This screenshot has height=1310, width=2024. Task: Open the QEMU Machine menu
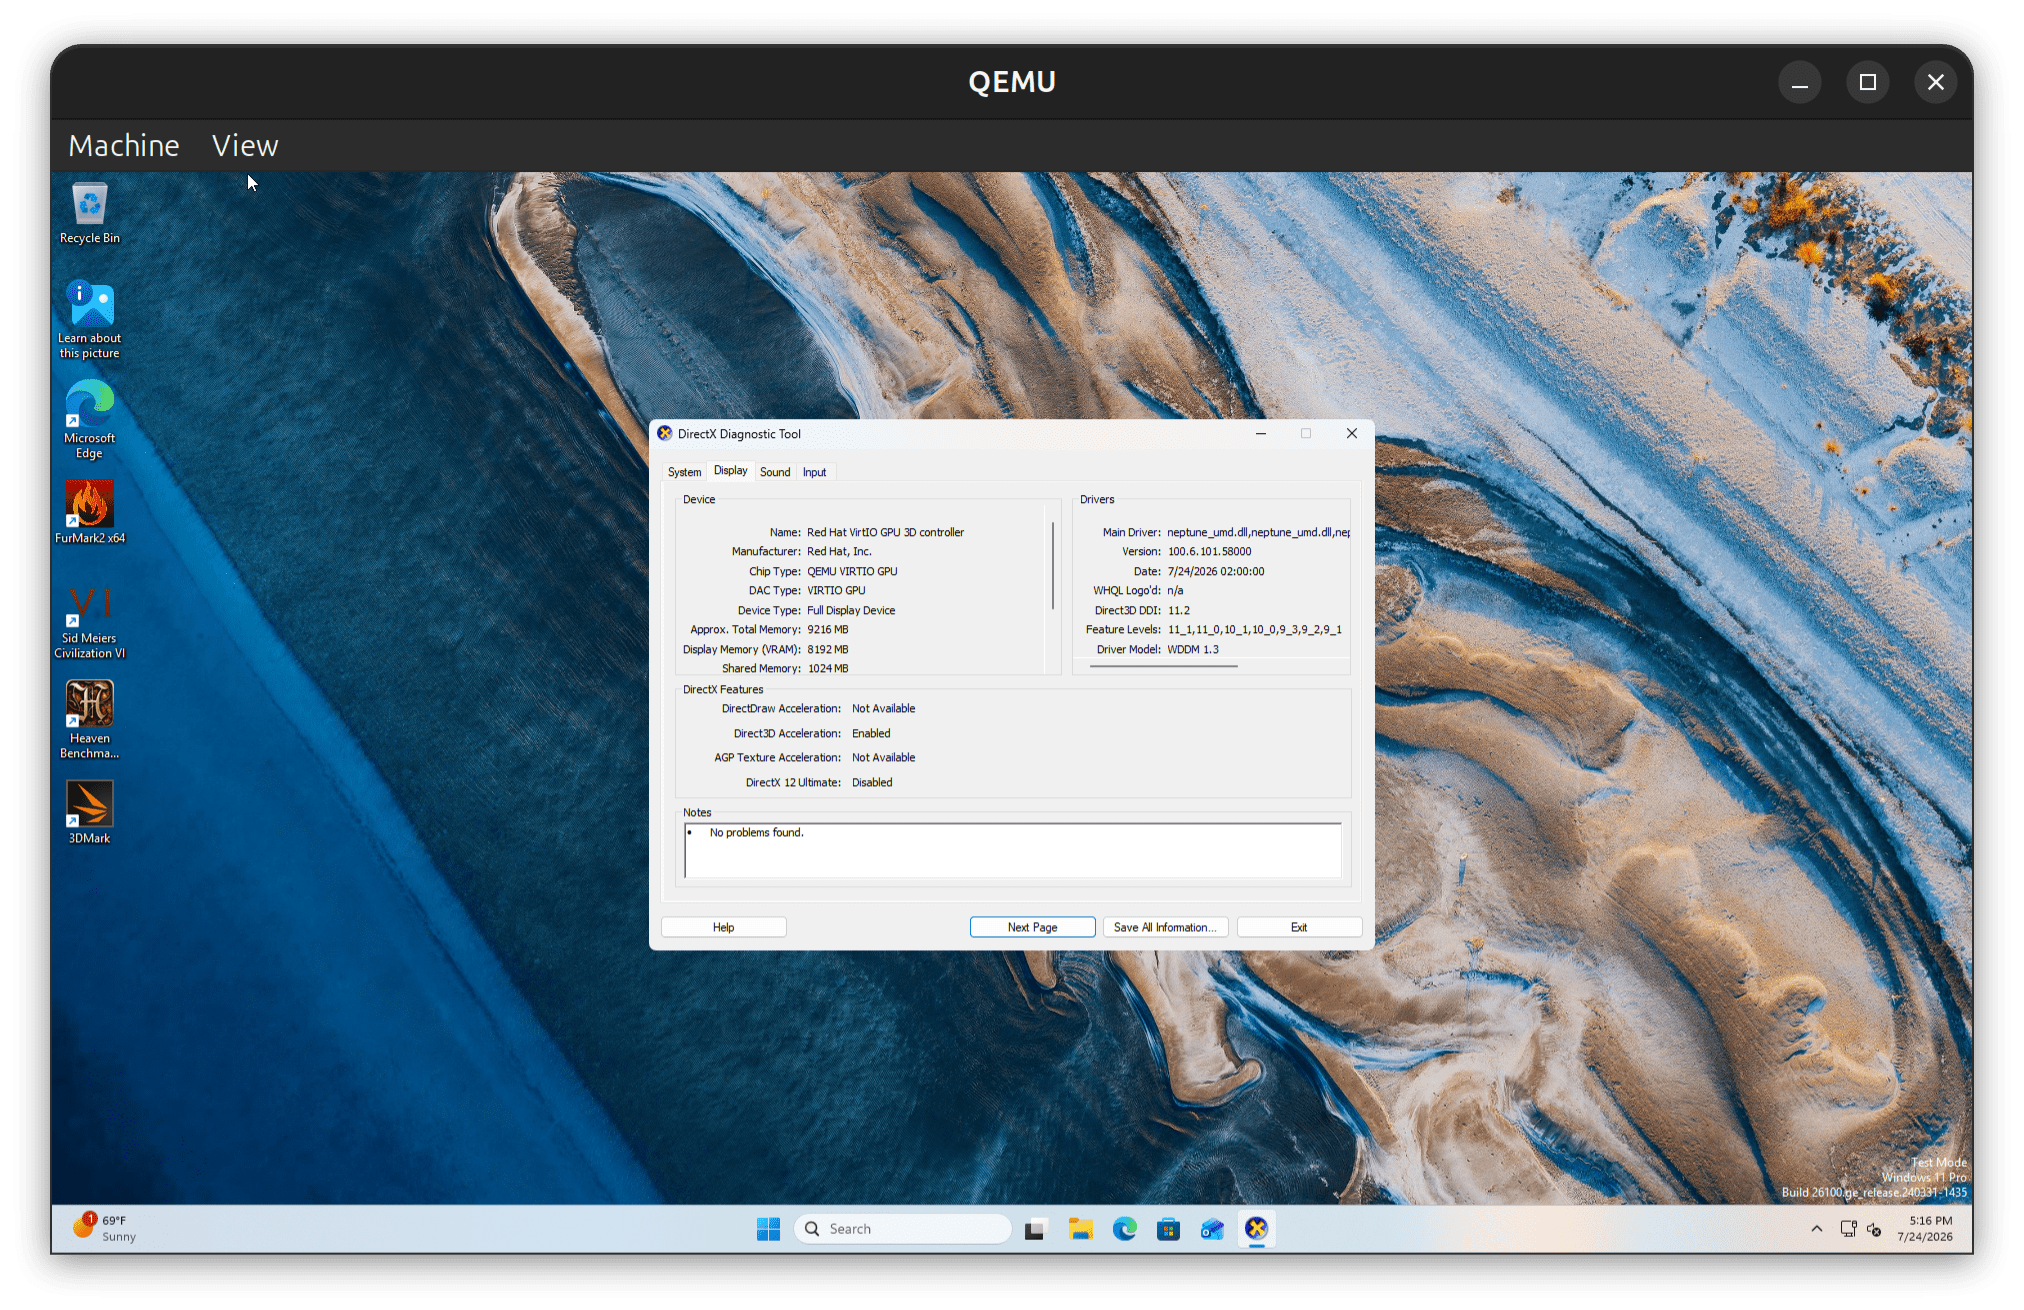[124, 146]
